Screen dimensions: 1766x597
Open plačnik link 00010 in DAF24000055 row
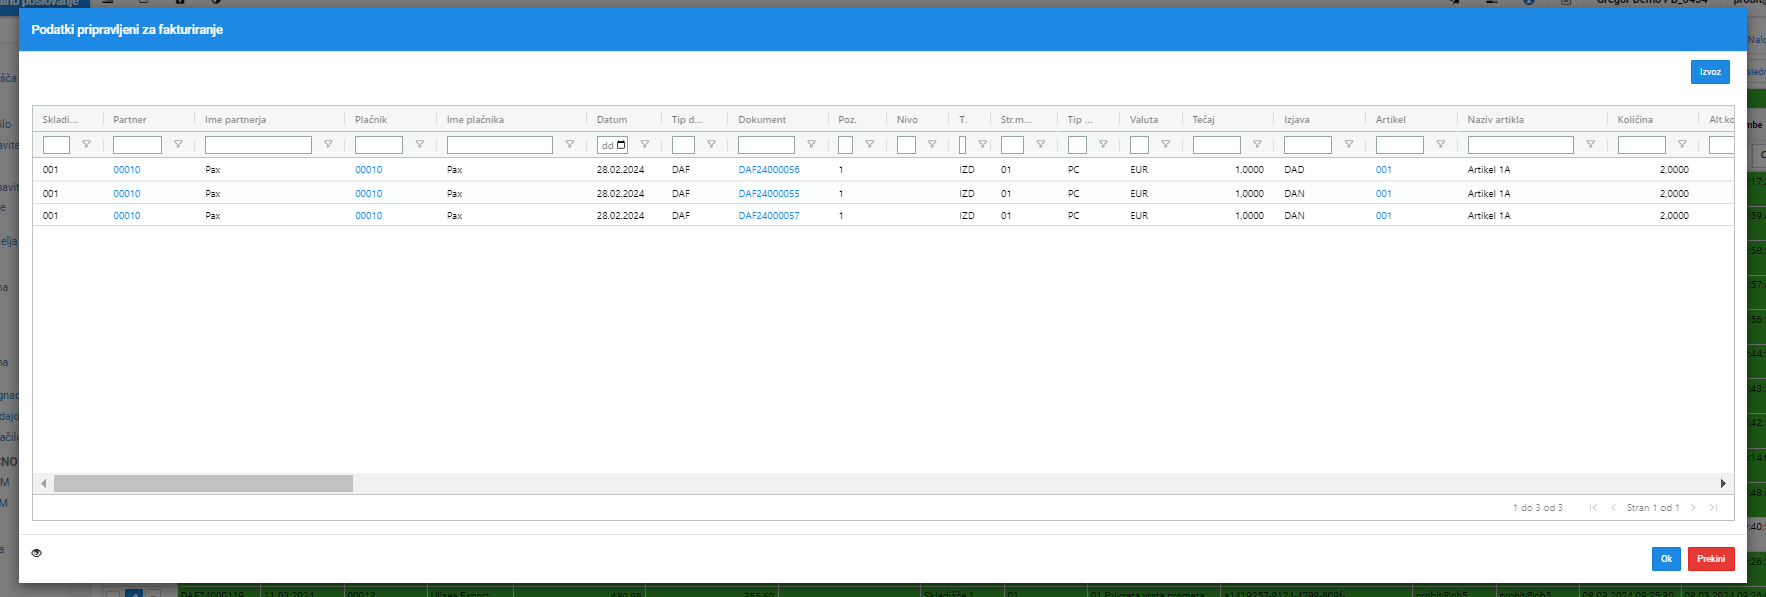369,194
